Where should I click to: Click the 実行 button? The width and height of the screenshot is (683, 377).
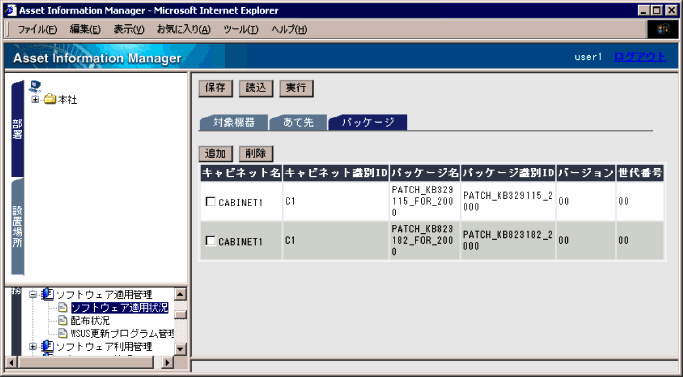296,88
